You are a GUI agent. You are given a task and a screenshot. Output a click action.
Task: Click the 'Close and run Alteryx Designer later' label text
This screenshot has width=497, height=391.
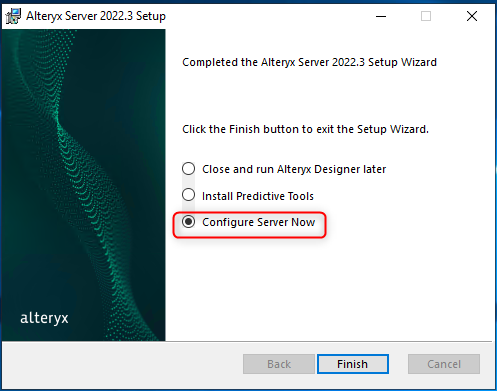pos(294,169)
